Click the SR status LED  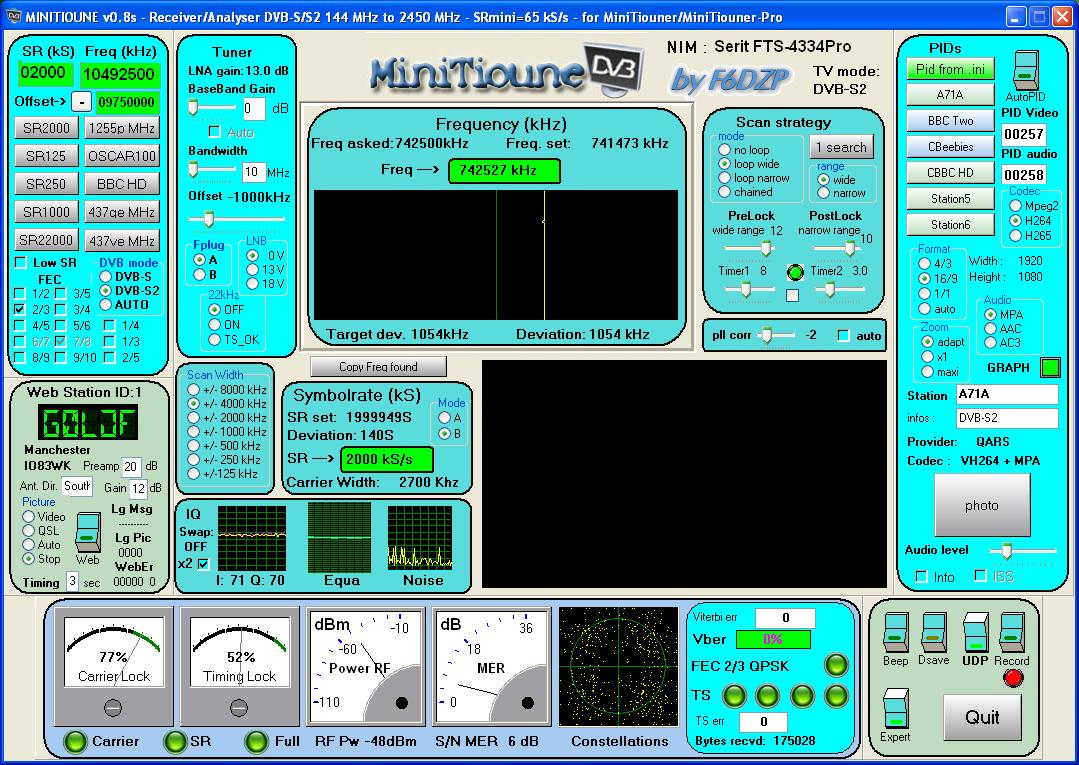pos(175,742)
